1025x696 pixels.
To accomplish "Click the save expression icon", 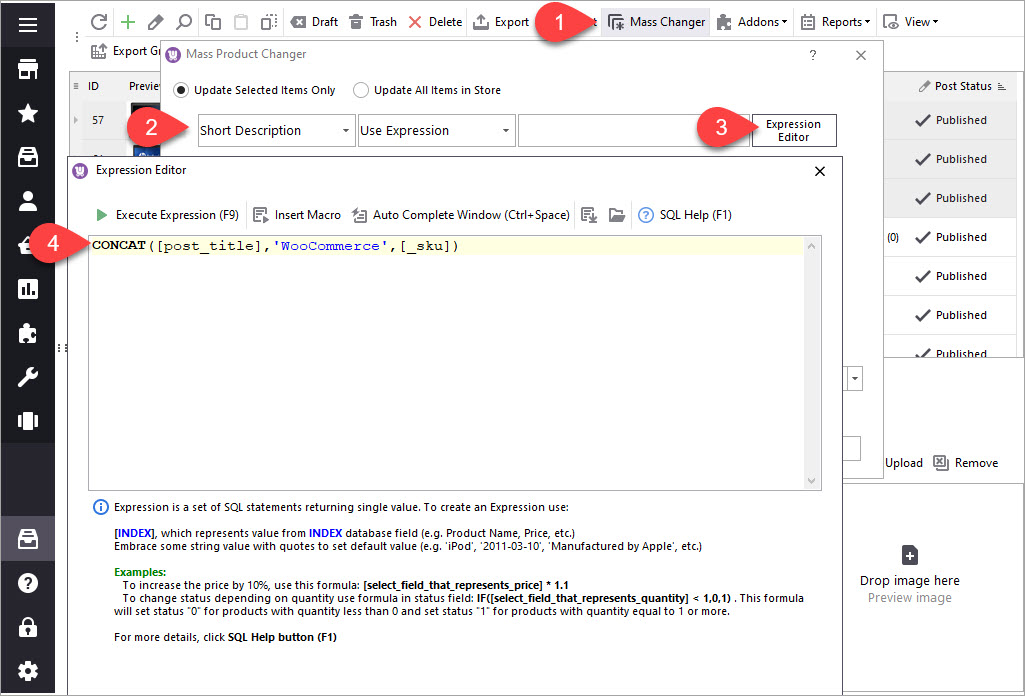I will click(x=588, y=215).
